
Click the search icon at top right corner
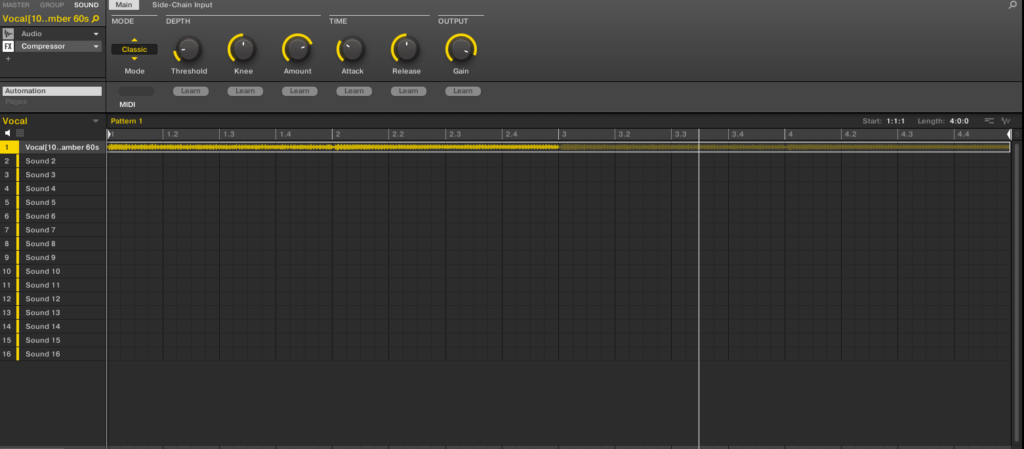pos(1012,5)
